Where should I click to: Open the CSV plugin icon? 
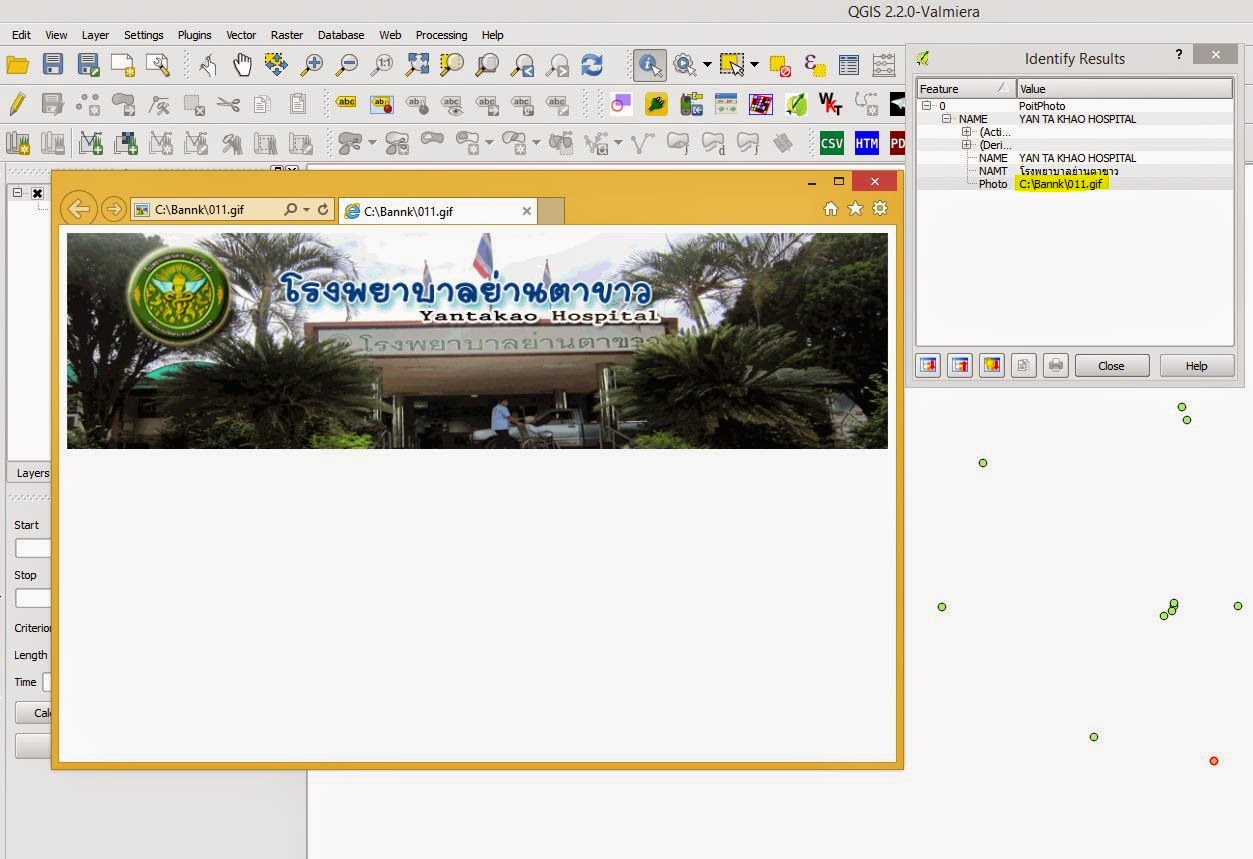(x=832, y=143)
